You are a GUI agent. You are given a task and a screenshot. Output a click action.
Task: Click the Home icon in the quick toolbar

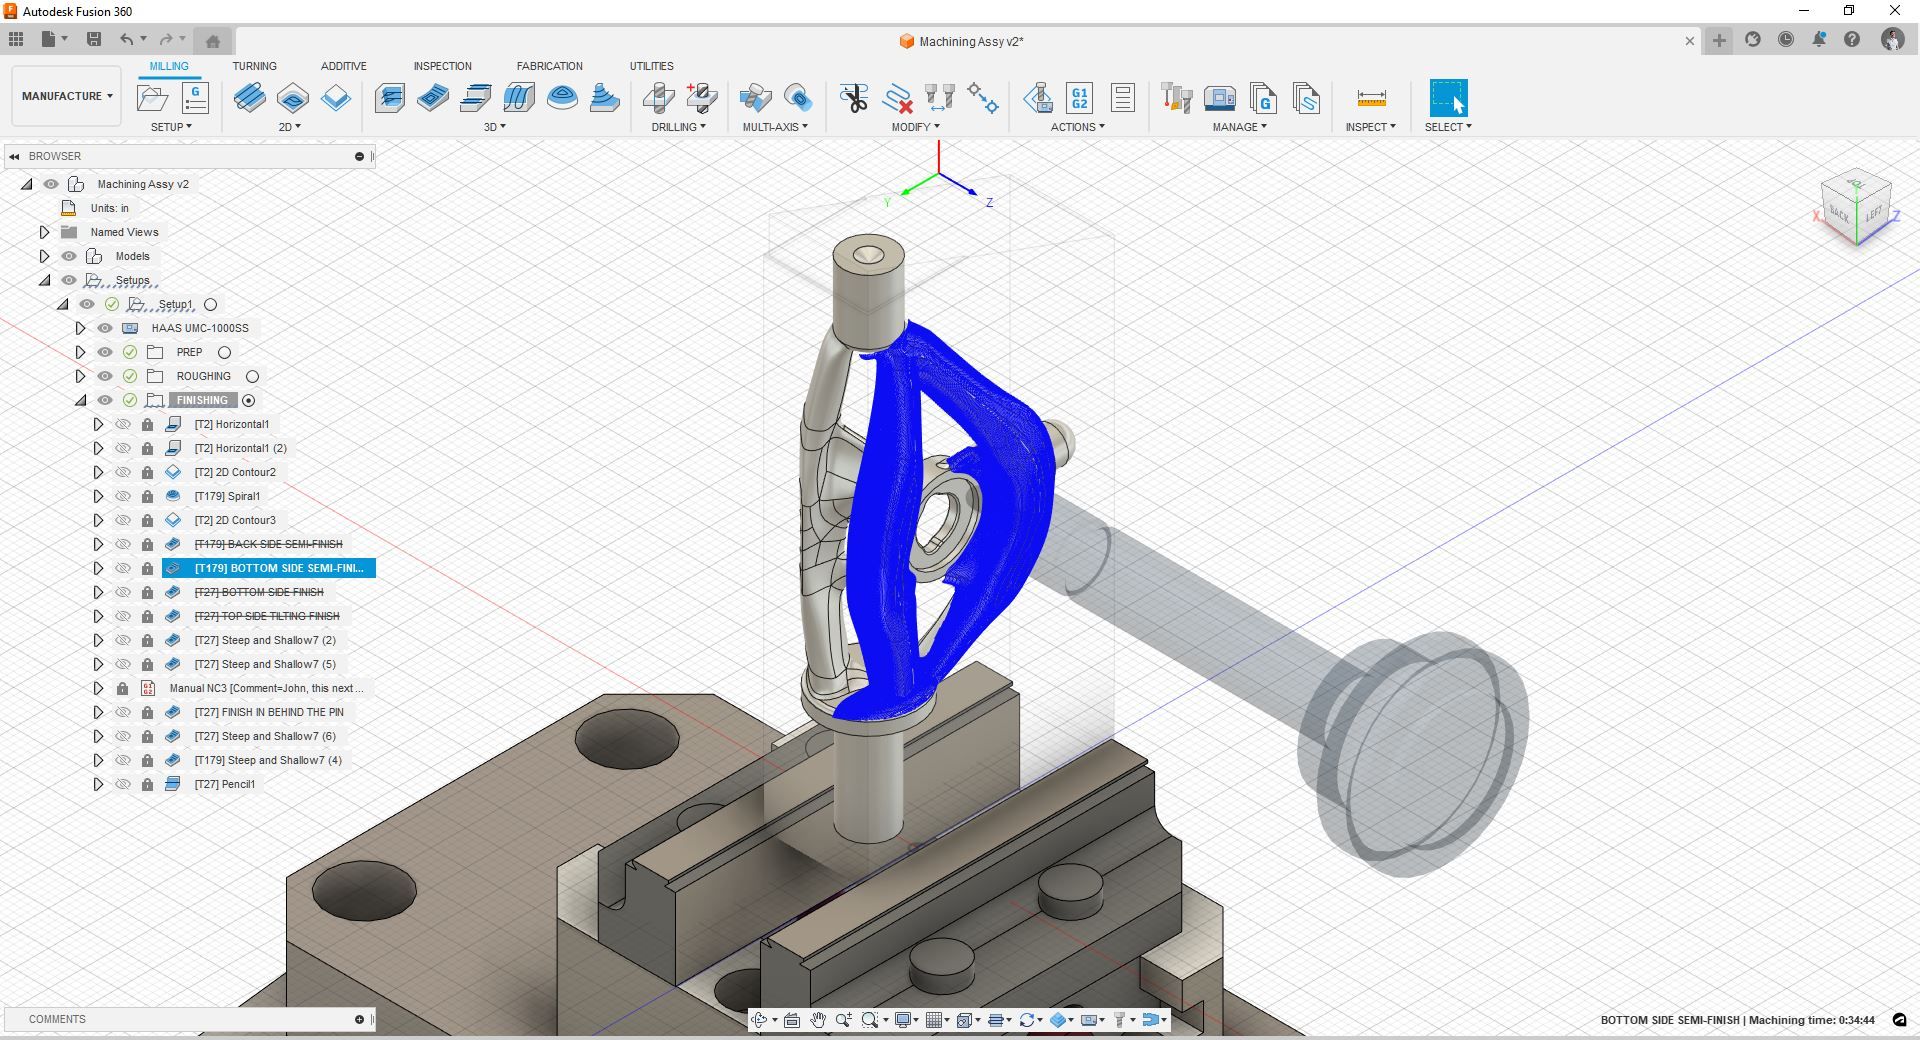coord(213,41)
